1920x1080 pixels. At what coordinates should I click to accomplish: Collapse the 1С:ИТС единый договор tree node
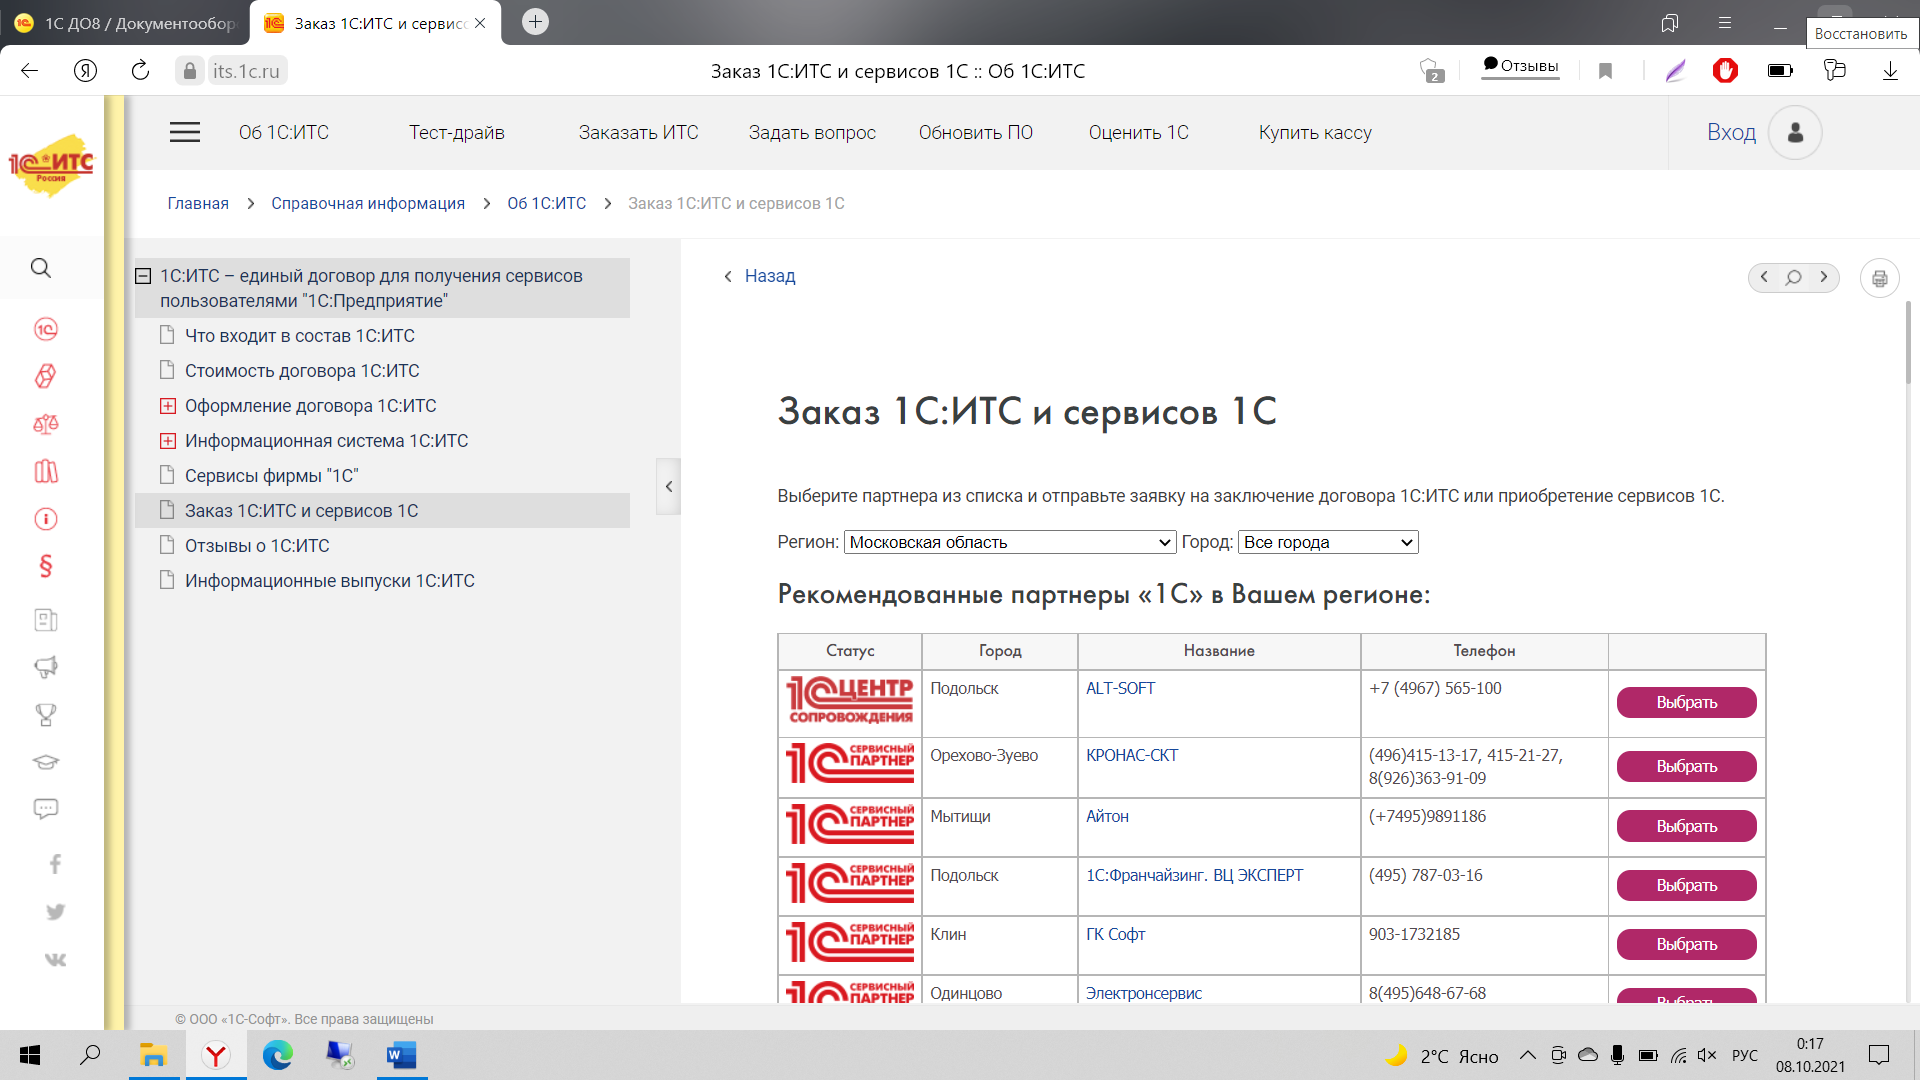coord(143,276)
